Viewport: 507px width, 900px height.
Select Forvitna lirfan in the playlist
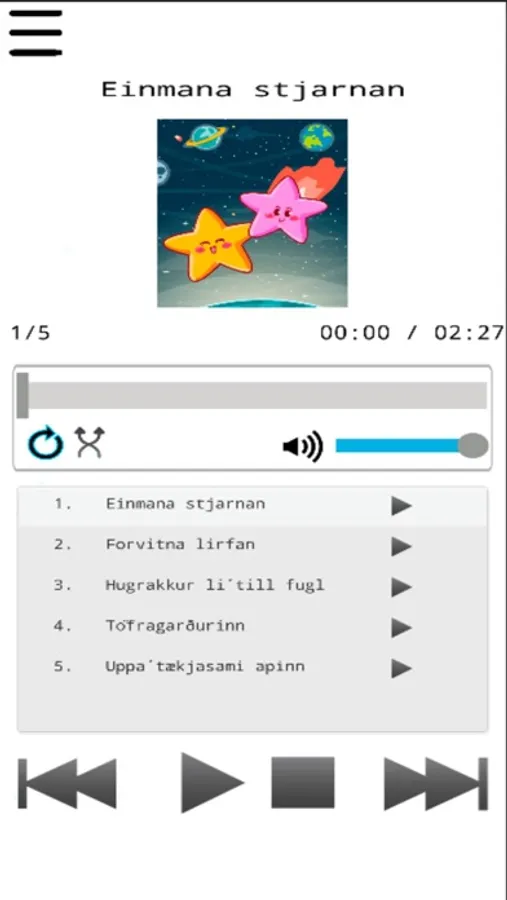tap(180, 544)
